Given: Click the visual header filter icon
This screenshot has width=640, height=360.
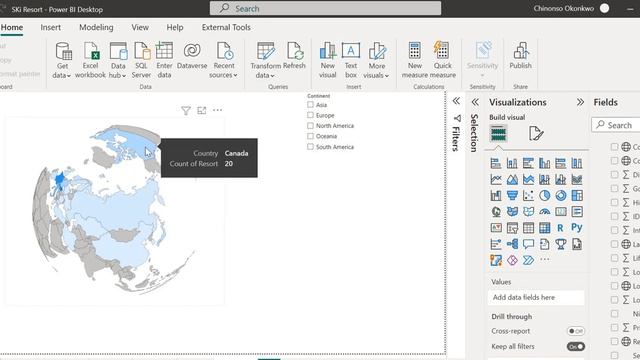Looking at the screenshot, I should [x=186, y=110].
